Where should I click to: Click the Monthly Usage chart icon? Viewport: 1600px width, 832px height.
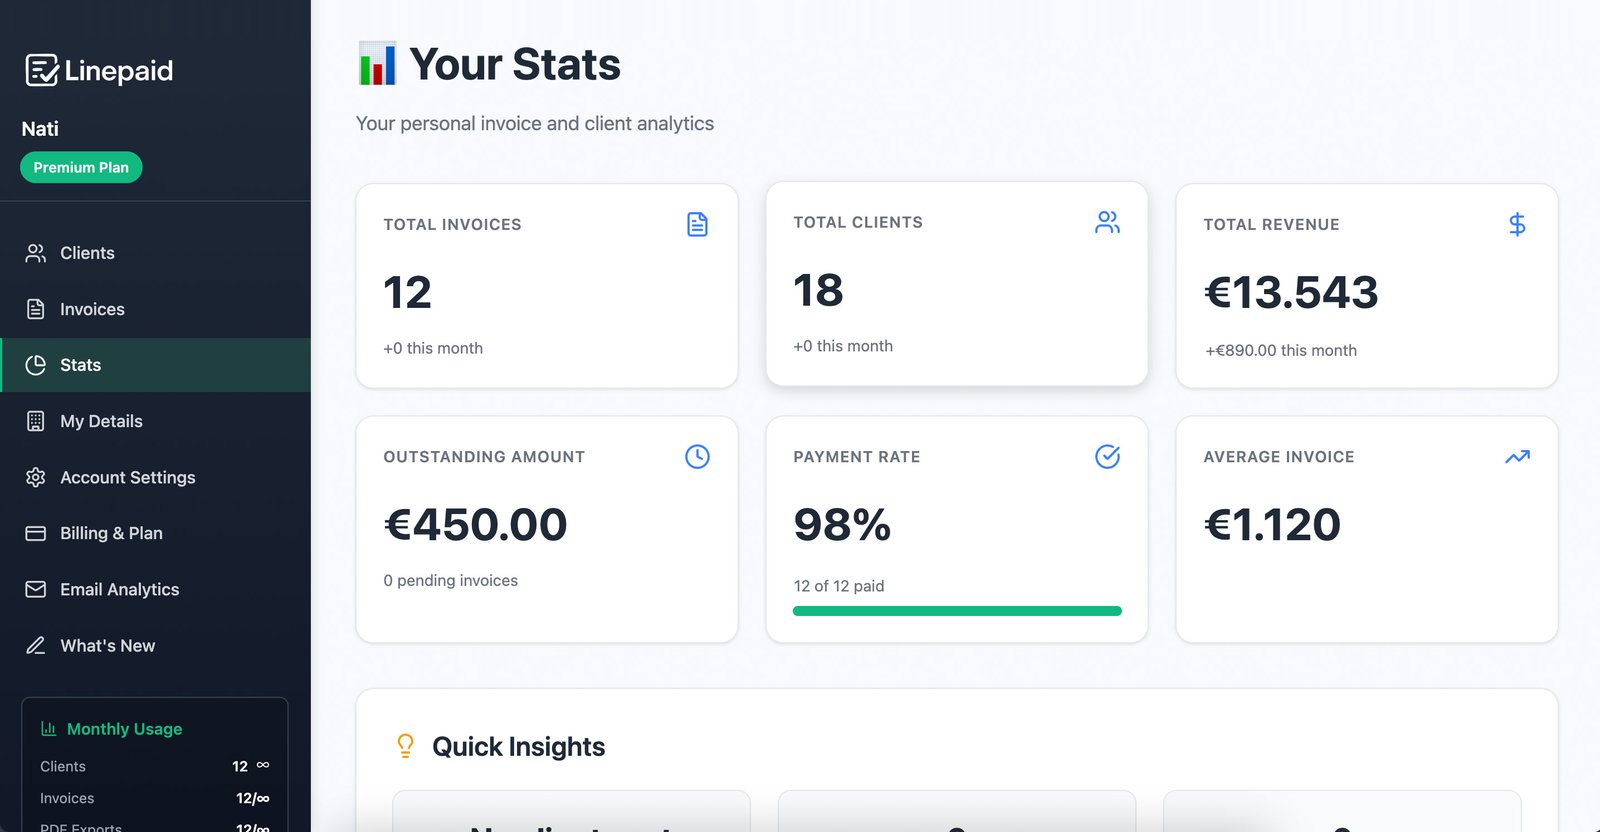pyautogui.click(x=48, y=729)
